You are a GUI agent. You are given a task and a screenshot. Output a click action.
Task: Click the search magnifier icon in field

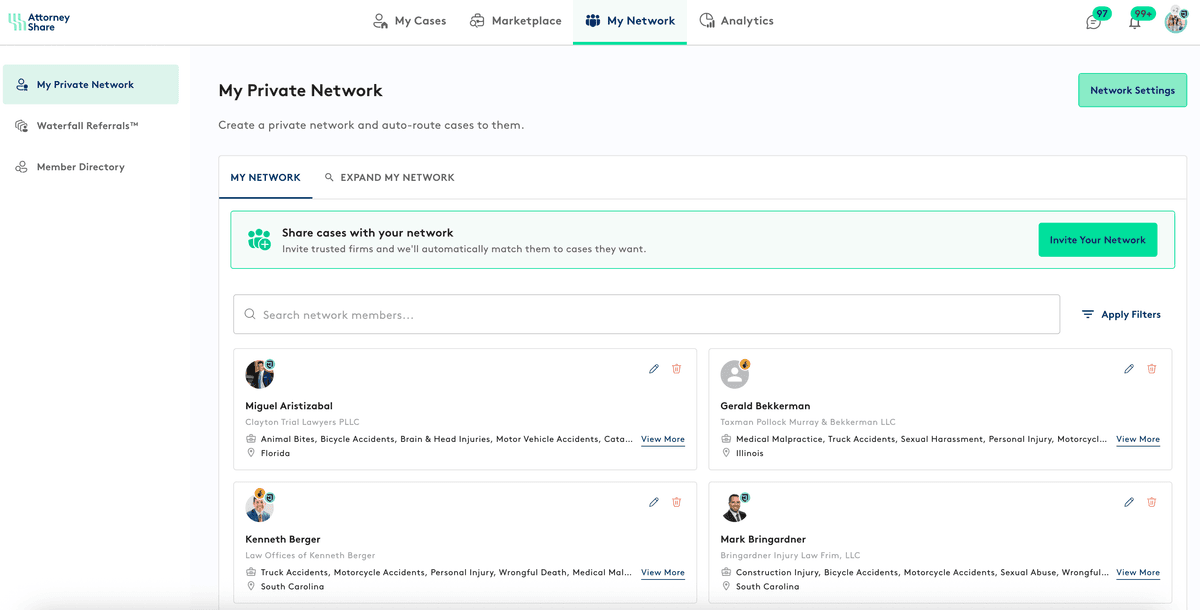click(x=250, y=314)
